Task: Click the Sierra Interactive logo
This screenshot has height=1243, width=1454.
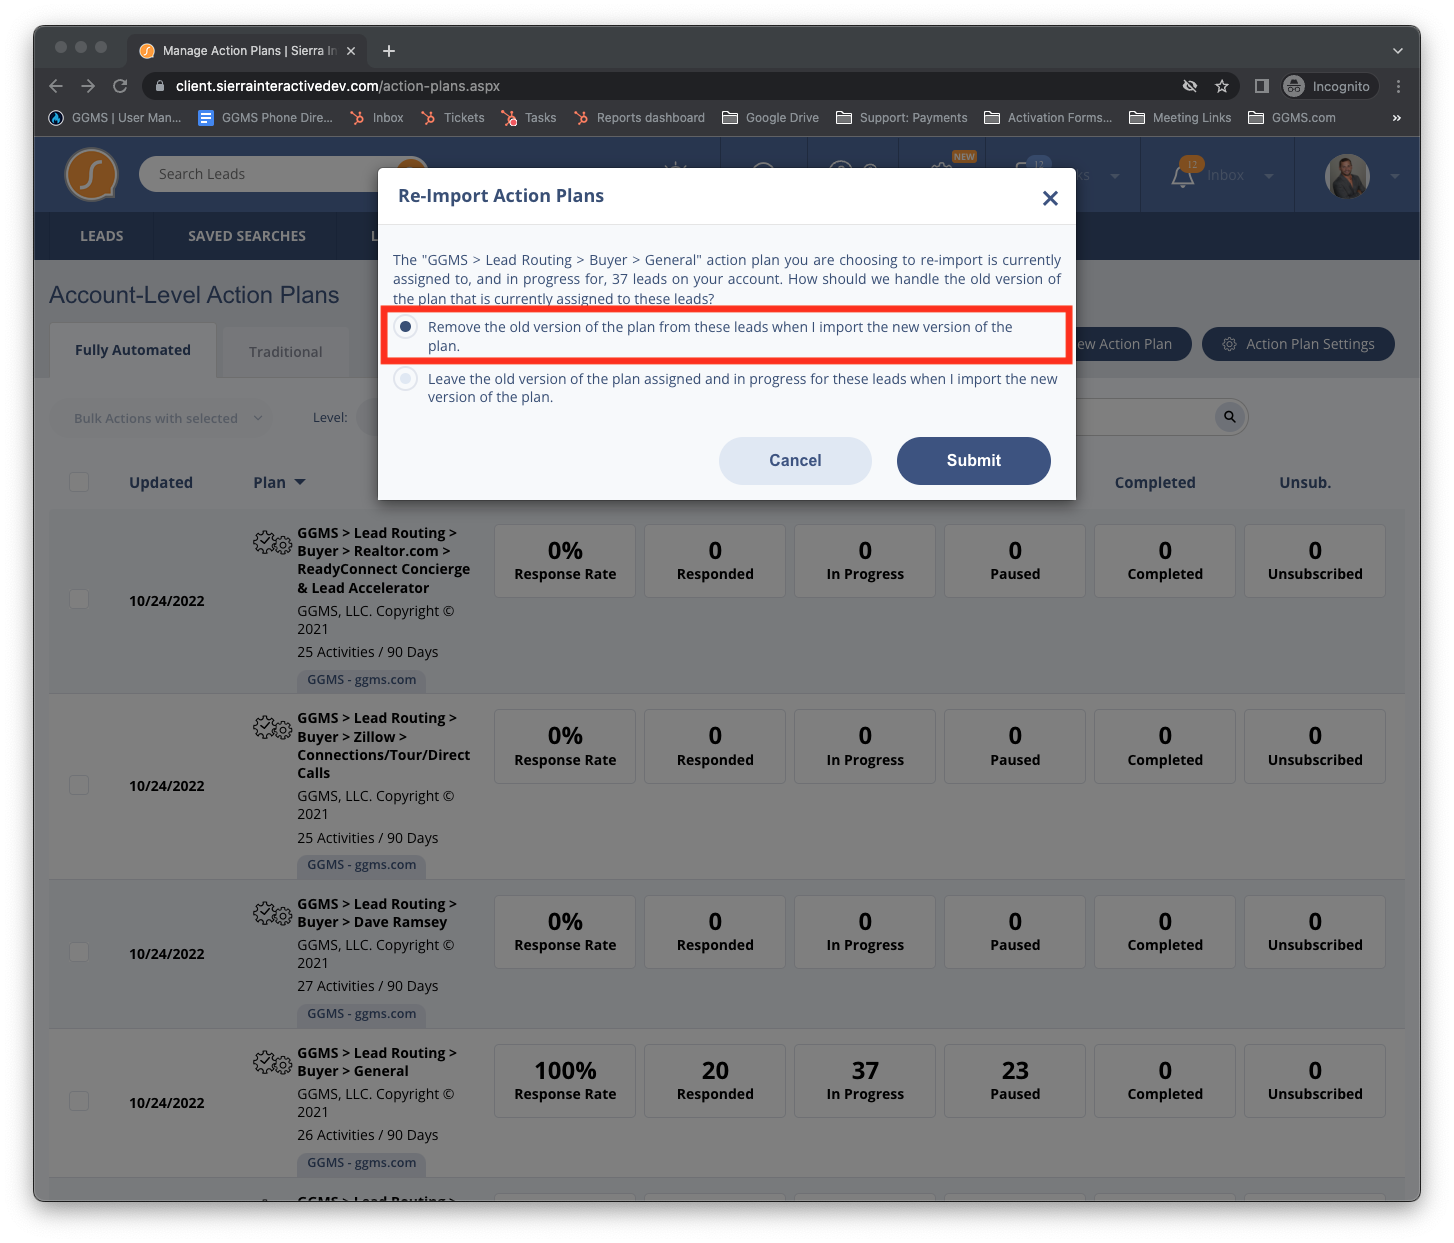Action: (x=91, y=174)
